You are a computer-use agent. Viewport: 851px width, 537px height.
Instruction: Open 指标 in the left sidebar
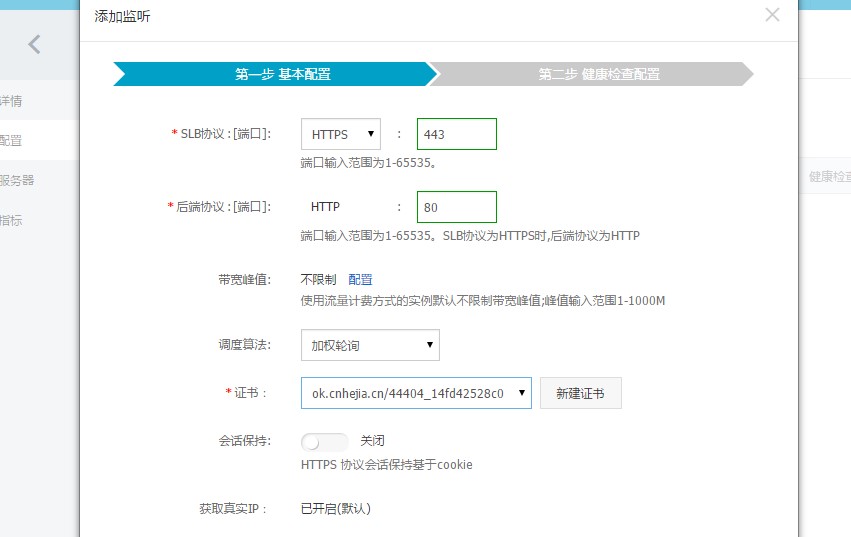click(12, 220)
